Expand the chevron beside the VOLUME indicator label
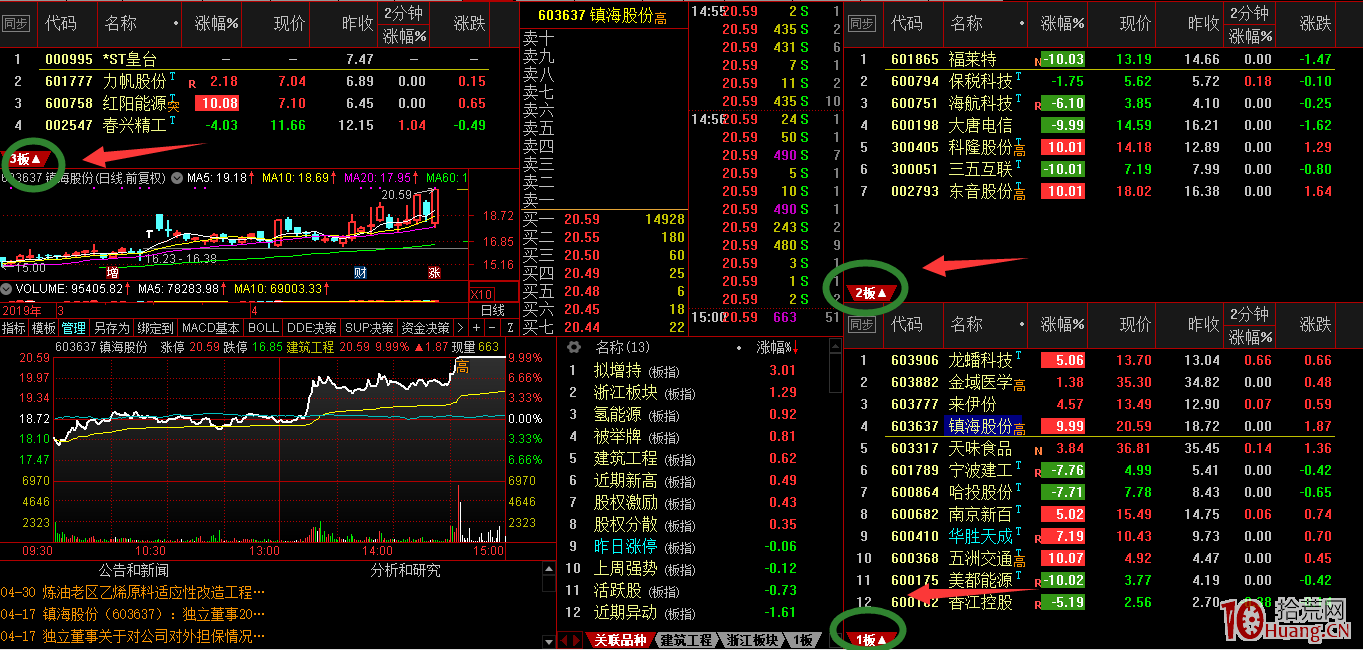The image size is (1363, 650). click(6, 289)
